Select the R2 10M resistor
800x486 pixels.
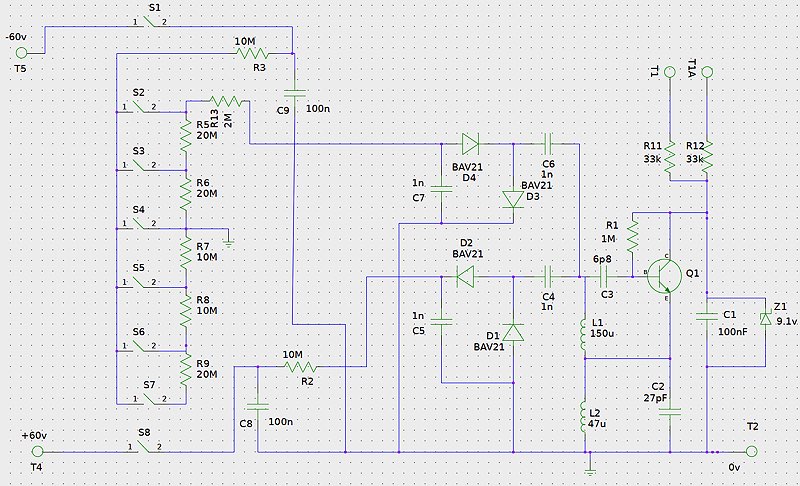coord(300,367)
